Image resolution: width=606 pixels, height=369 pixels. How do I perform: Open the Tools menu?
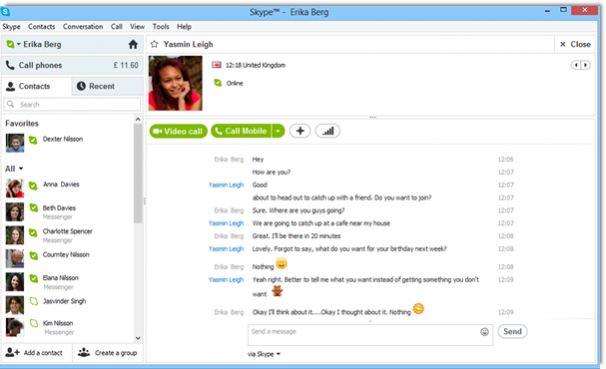click(161, 27)
